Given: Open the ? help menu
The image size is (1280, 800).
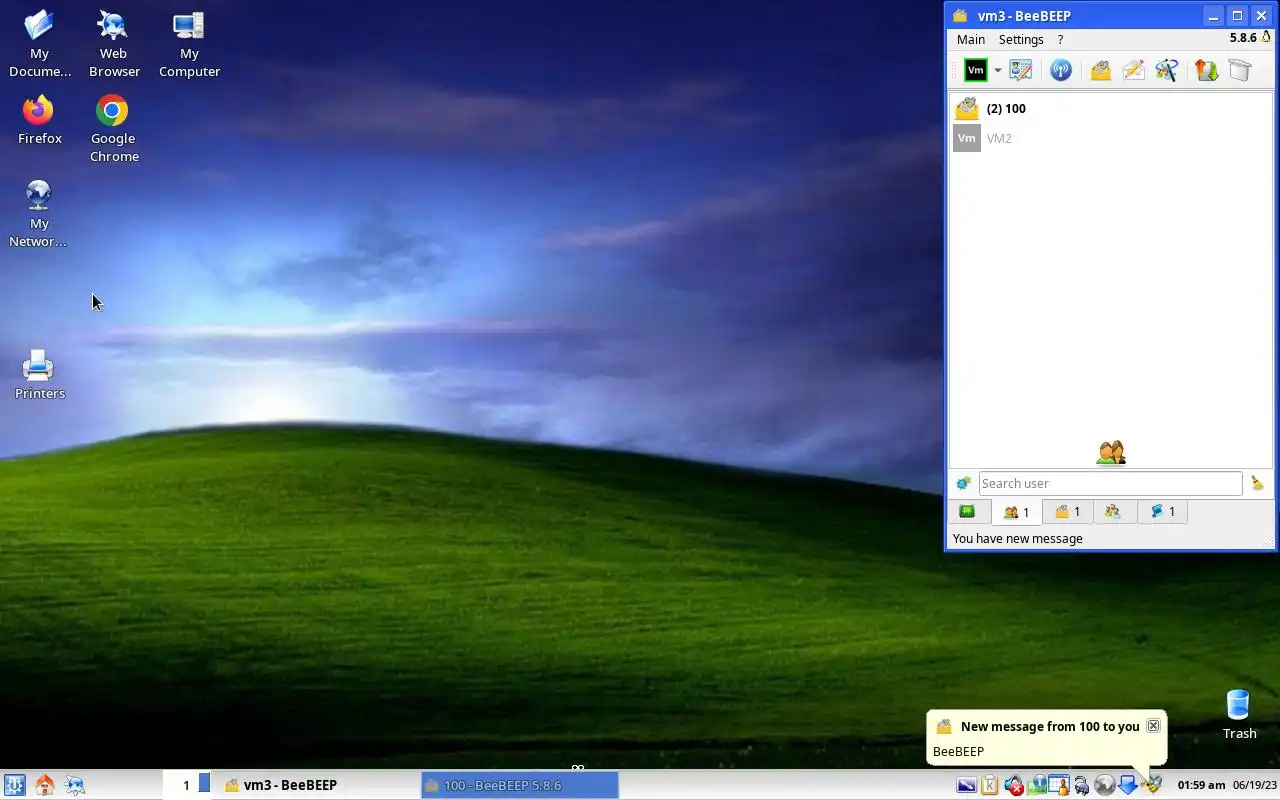Looking at the screenshot, I should click(x=1060, y=39).
